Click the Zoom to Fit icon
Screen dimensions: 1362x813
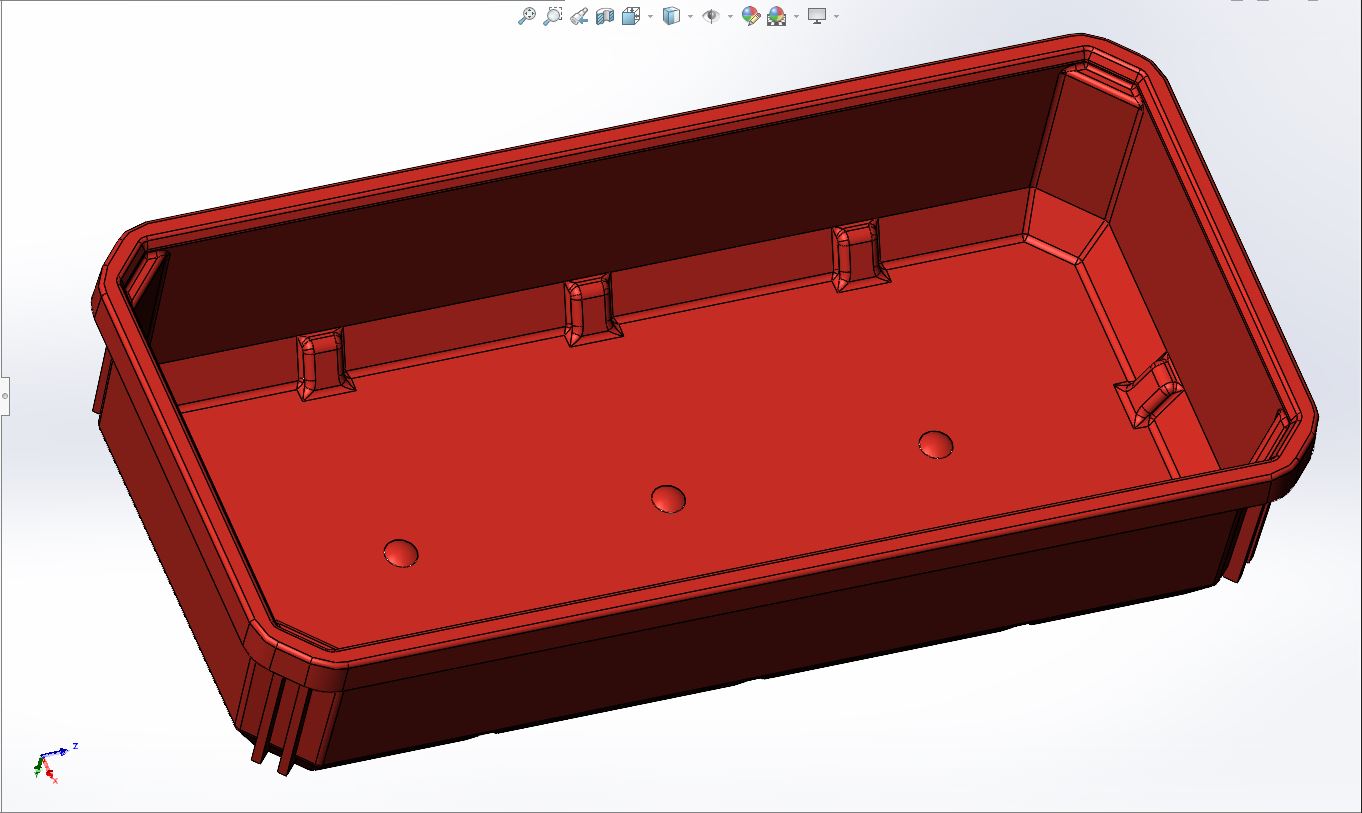pyautogui.click(x=526, y=16)
